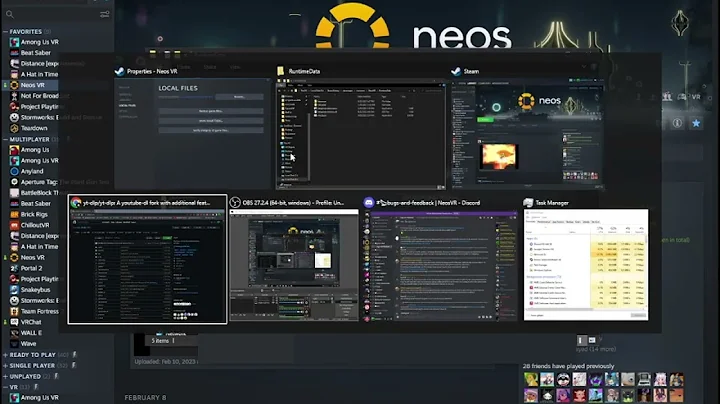
Task: Click '28 friends have played previously' text
Action: [x=568, y=366]
